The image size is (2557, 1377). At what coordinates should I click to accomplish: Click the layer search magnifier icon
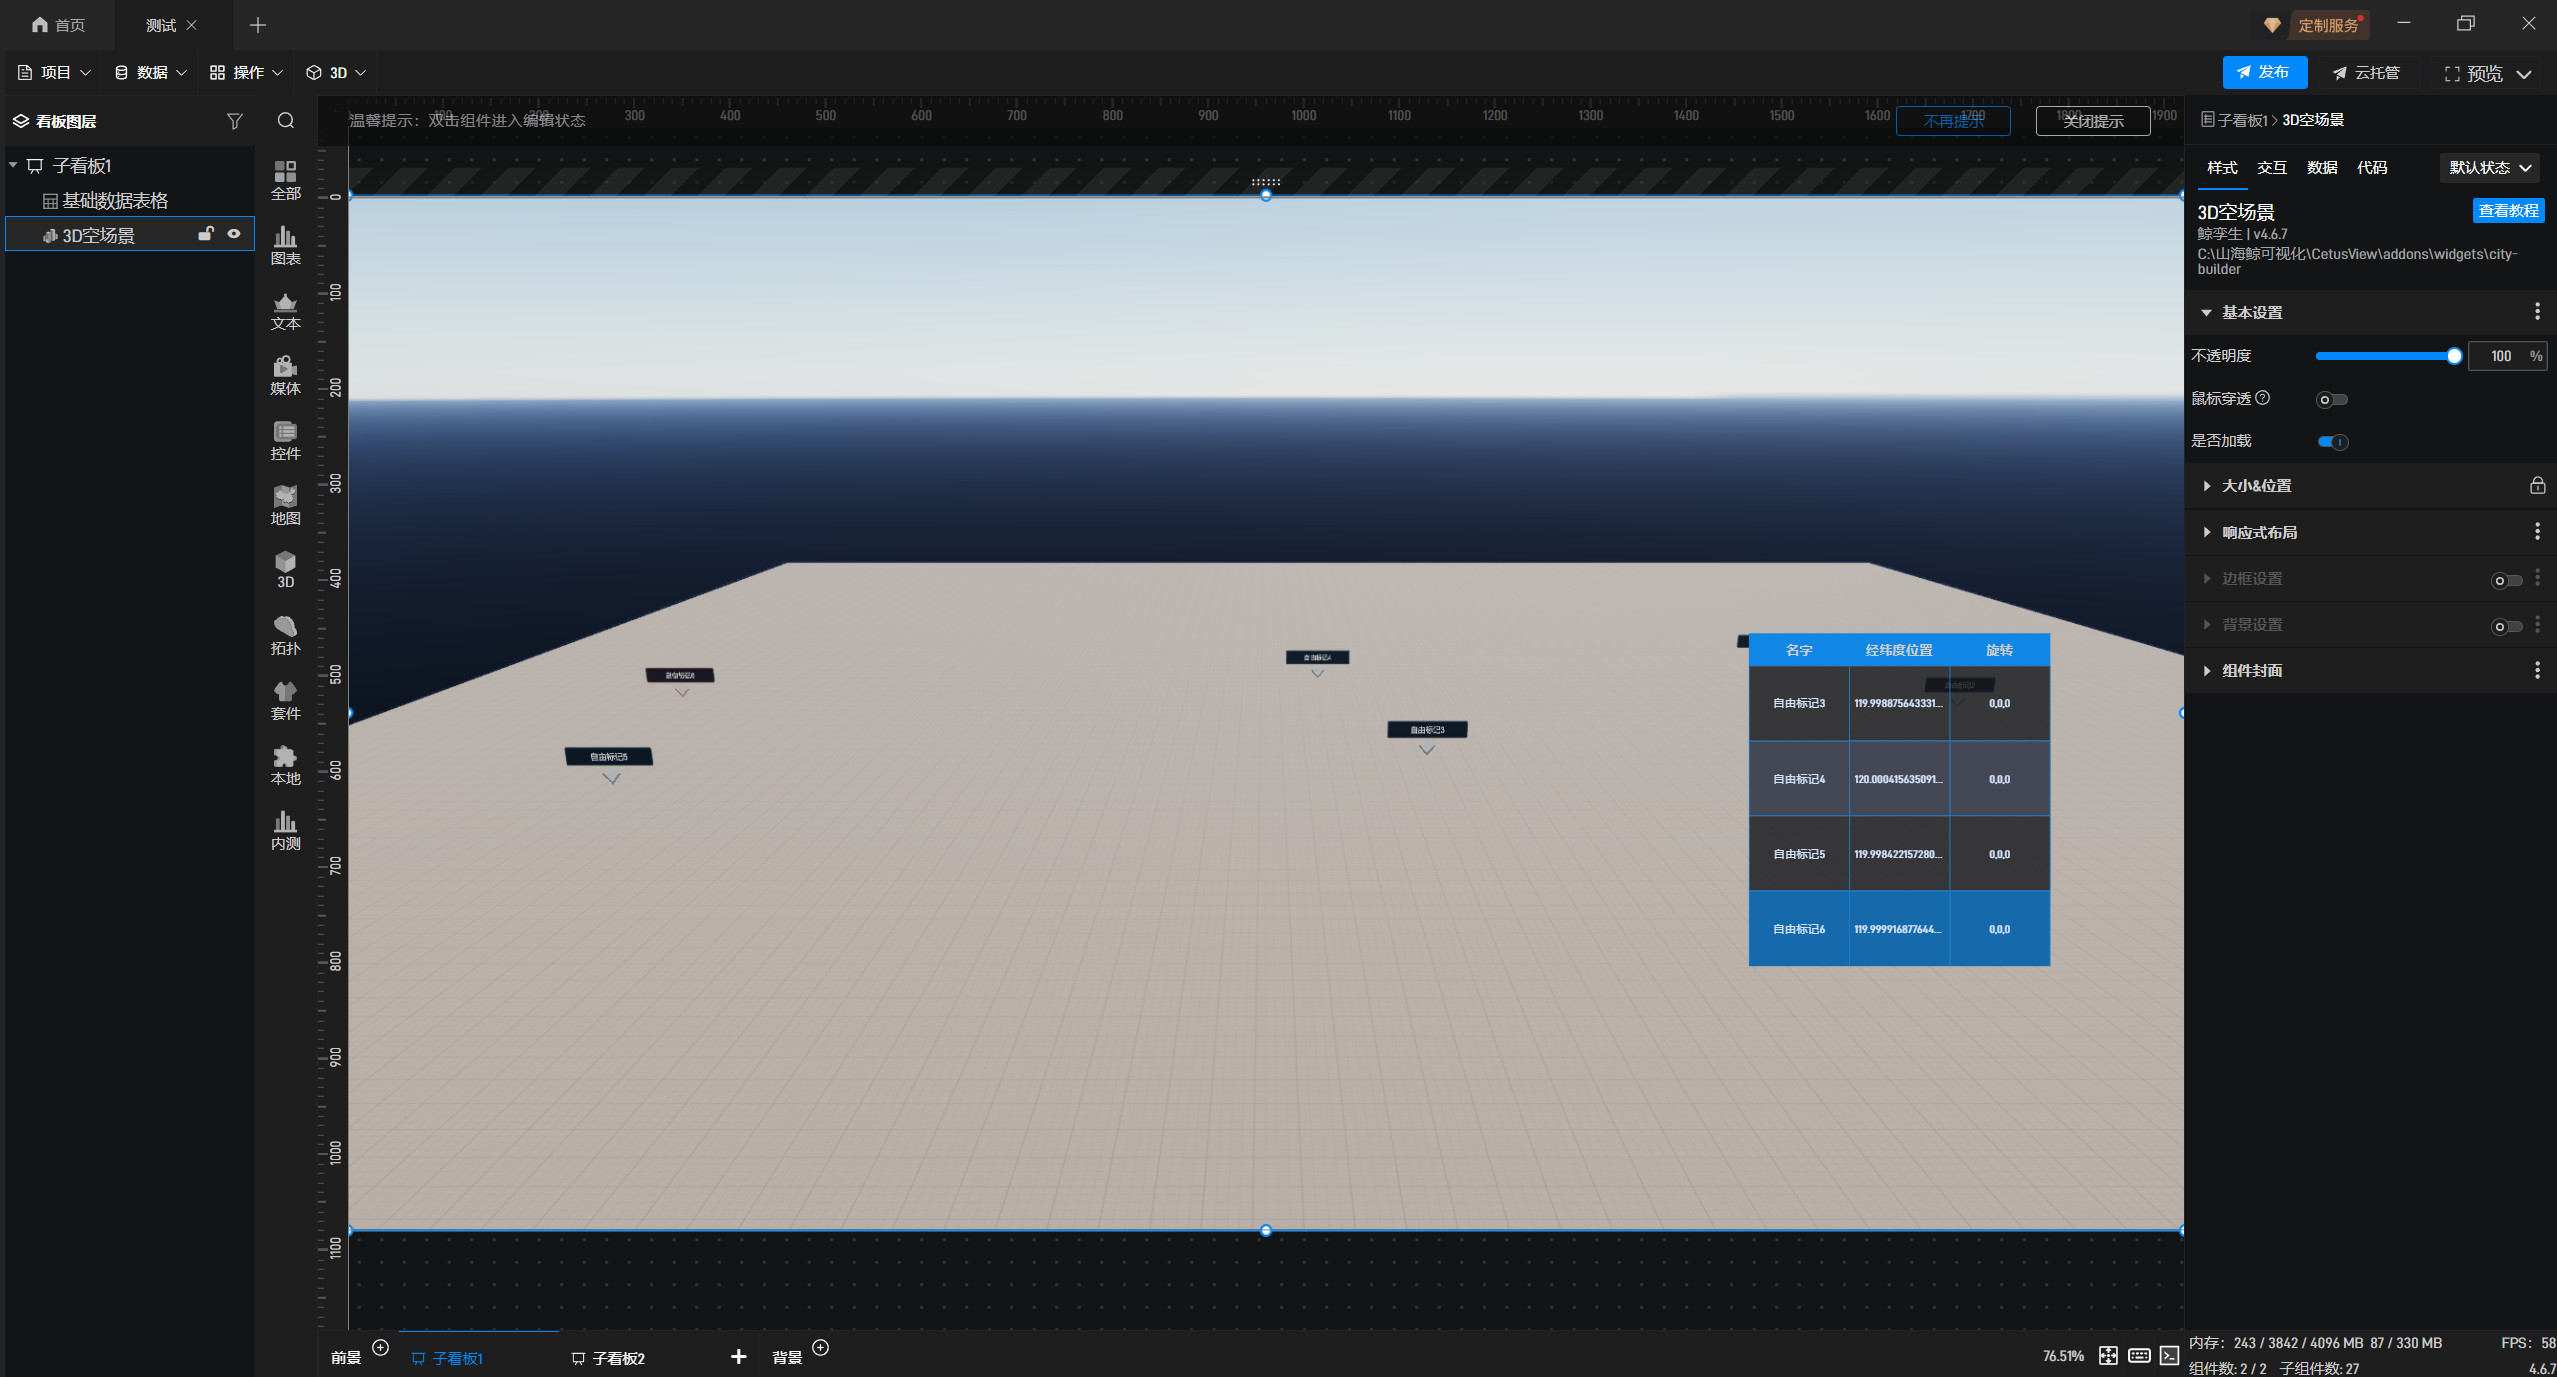286,121
